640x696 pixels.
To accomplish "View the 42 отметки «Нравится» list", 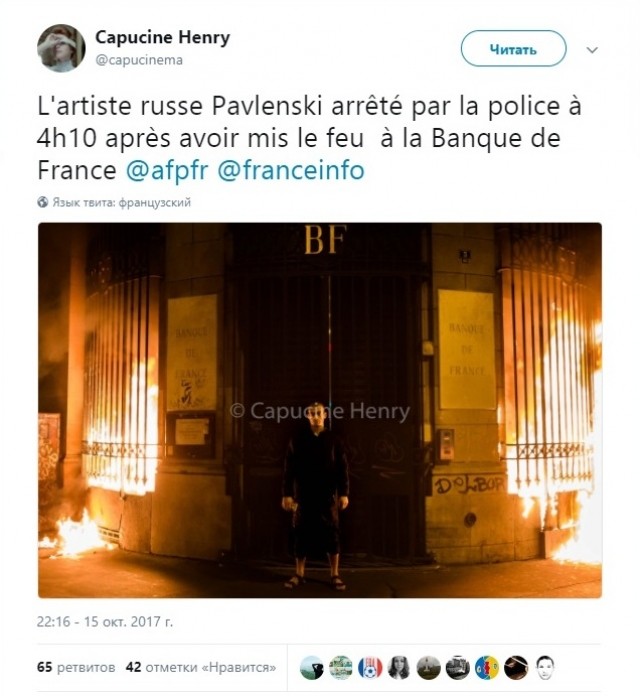I will click(x=201, y=667).
